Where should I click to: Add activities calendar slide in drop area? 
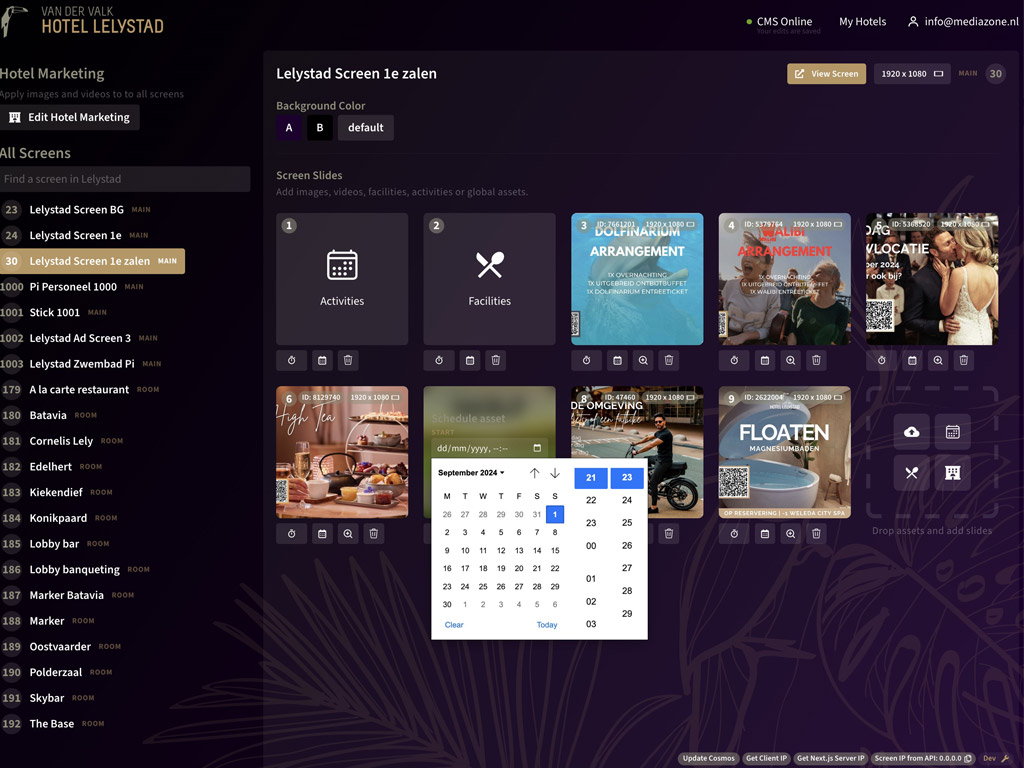(x=953, y=432)
